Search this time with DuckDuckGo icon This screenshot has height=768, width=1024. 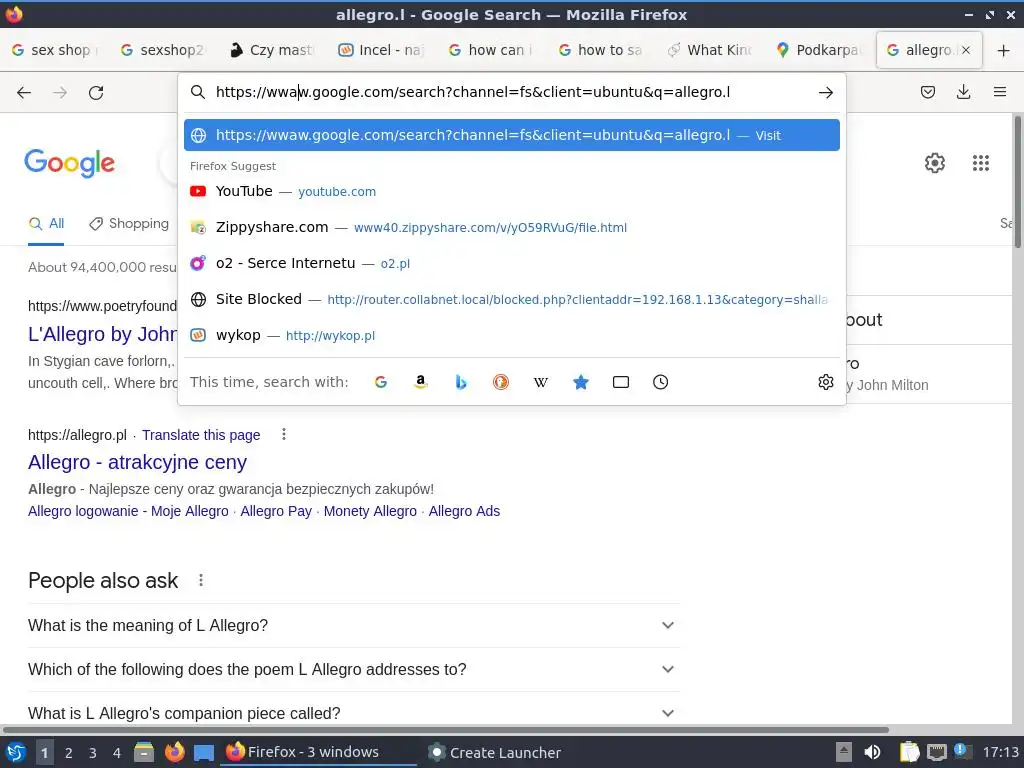(x=501, y=382)
